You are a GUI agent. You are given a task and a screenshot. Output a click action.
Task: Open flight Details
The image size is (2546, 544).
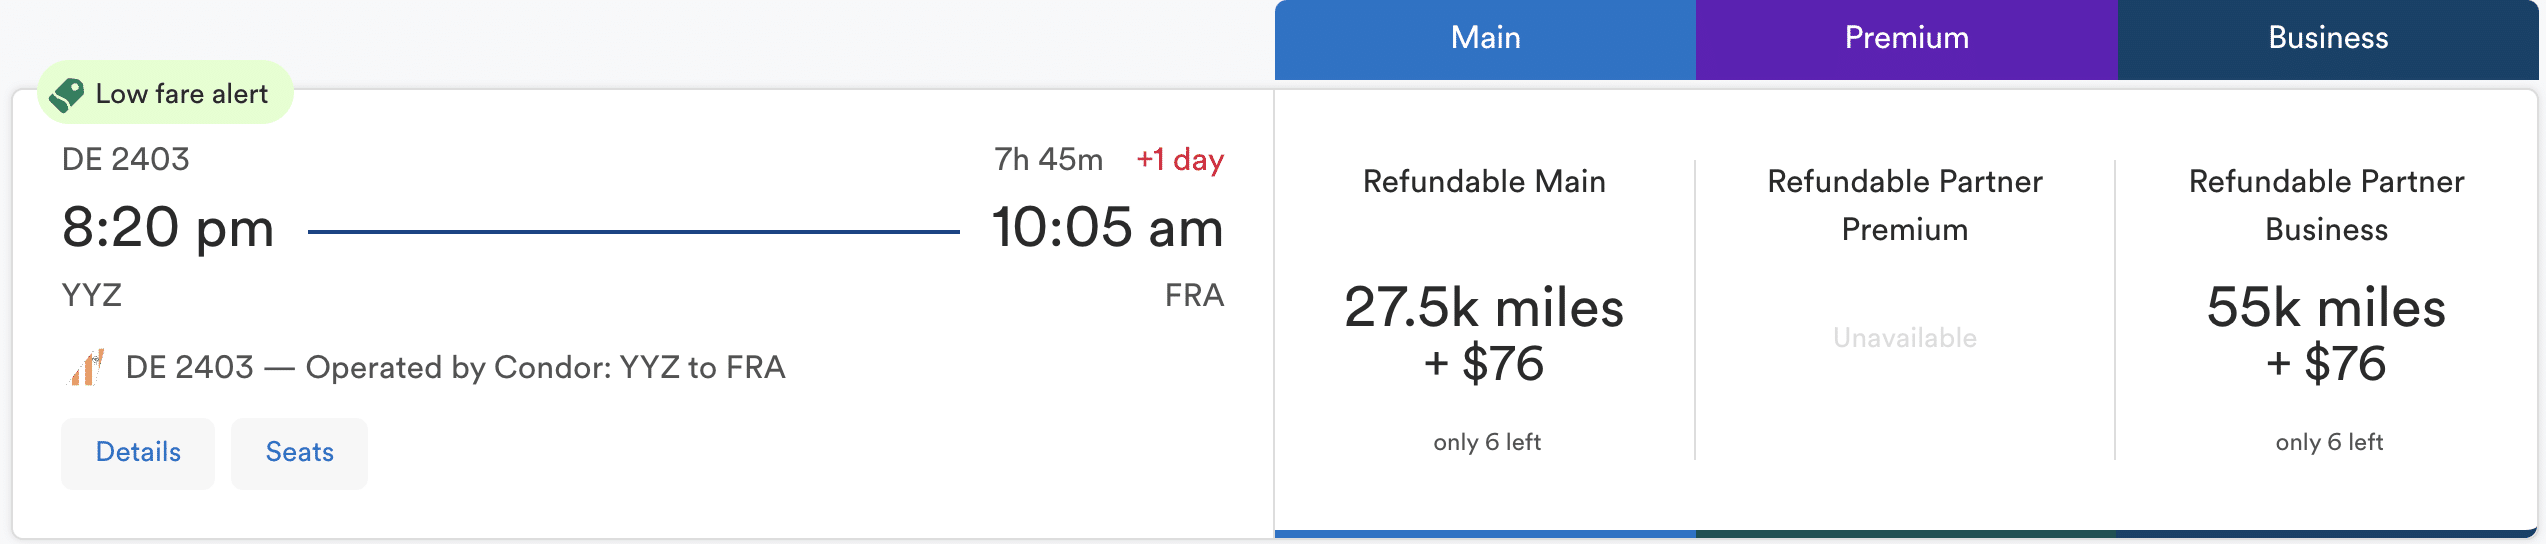pyautogui.click(x=138, y=453)
